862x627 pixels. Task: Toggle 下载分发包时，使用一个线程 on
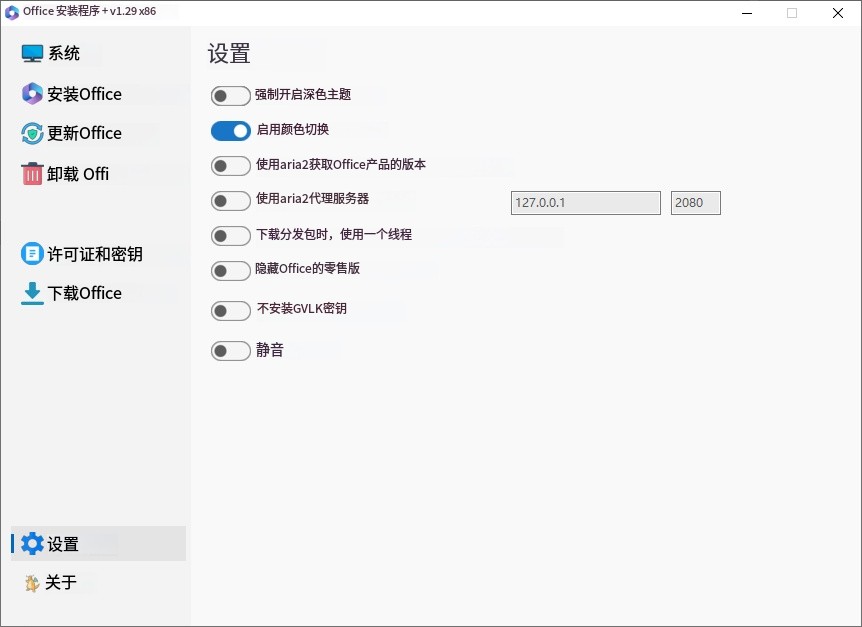(230, 235)
